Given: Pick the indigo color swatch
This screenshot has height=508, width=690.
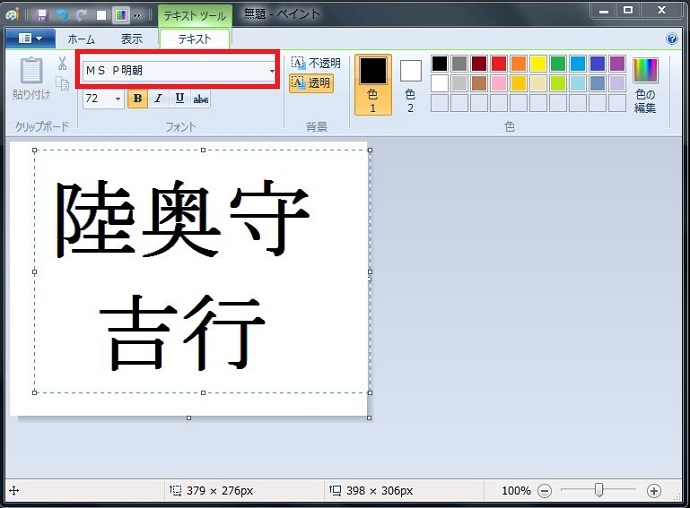Looking at the screenshot, I should [597, 64].
